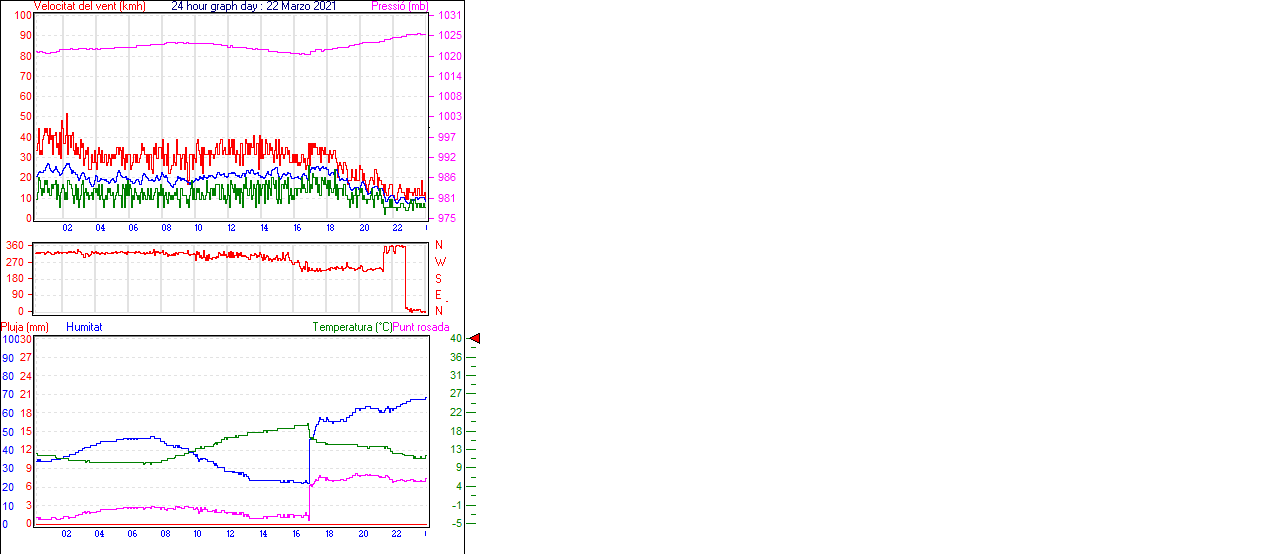Click the 'S' wind direction label
This screenshot has width=1280, height=554.
[439, 278]
